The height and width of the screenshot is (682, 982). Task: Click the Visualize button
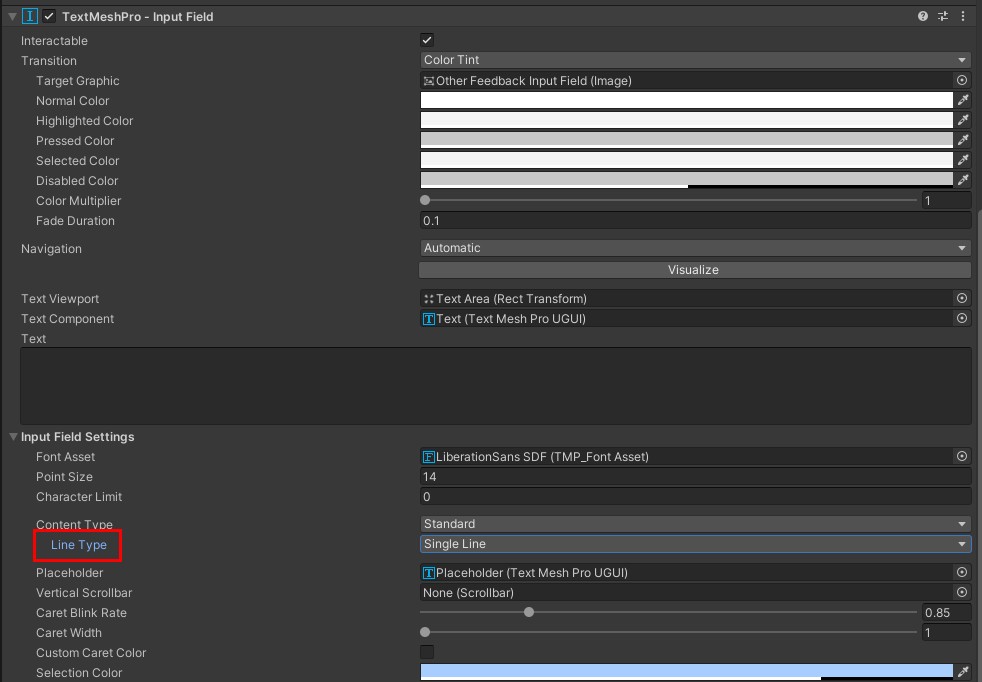tap(695, 270)
